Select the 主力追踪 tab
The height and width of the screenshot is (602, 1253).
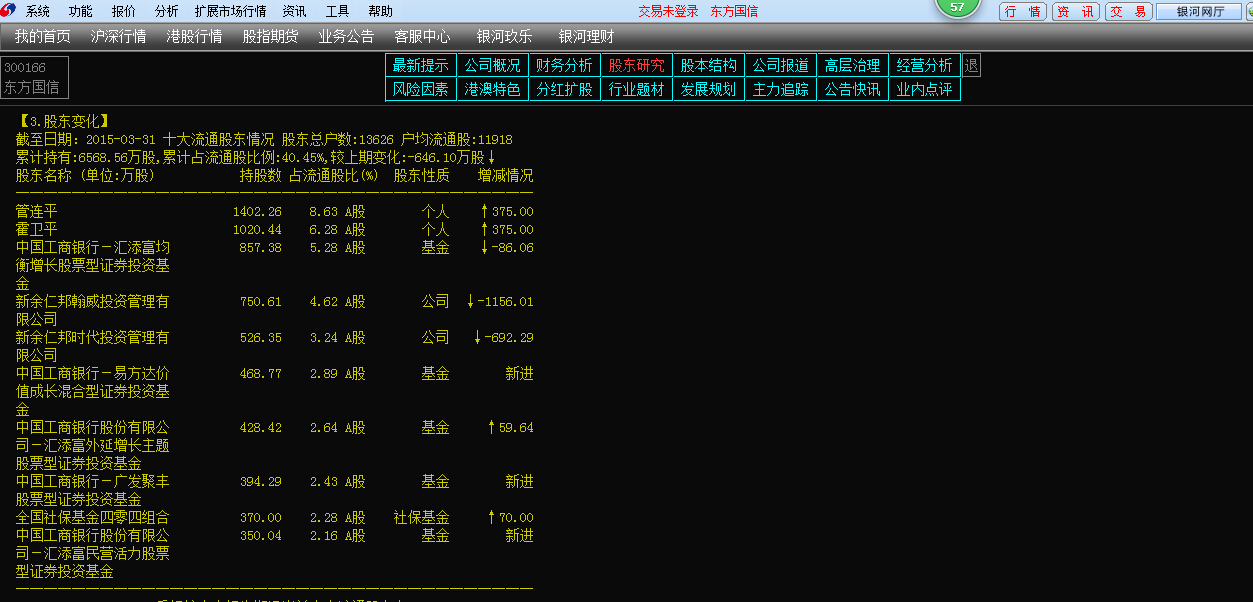pos(781,89)
